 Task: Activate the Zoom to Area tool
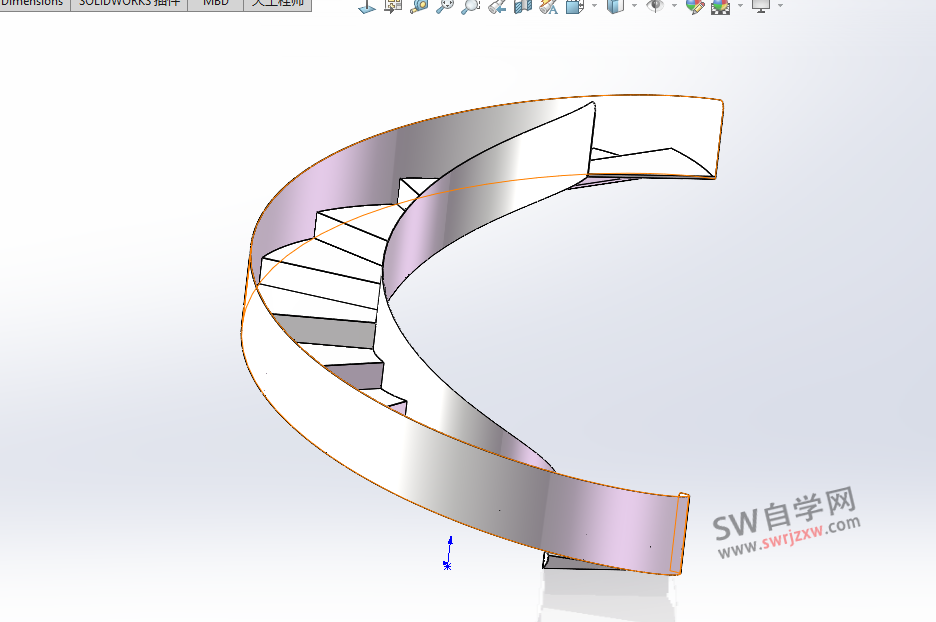point(472,7)
